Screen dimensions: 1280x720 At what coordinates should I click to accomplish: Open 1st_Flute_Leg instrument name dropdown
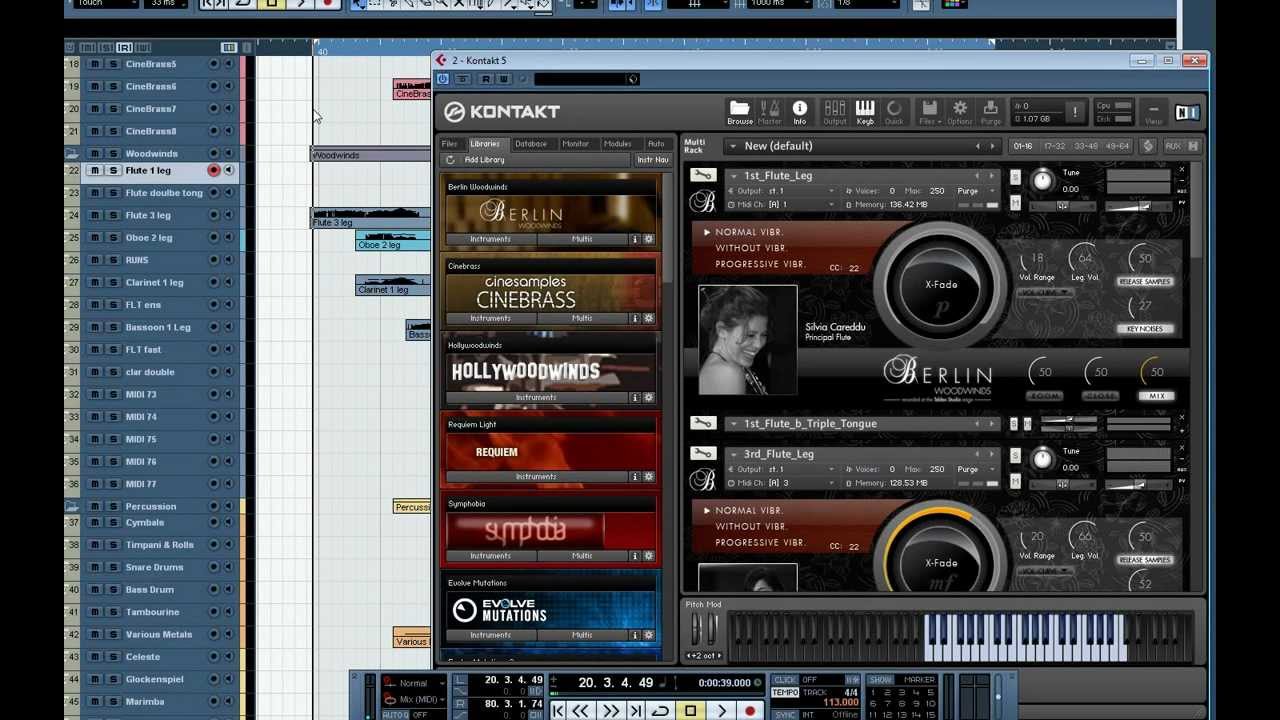tap(733, 176)
